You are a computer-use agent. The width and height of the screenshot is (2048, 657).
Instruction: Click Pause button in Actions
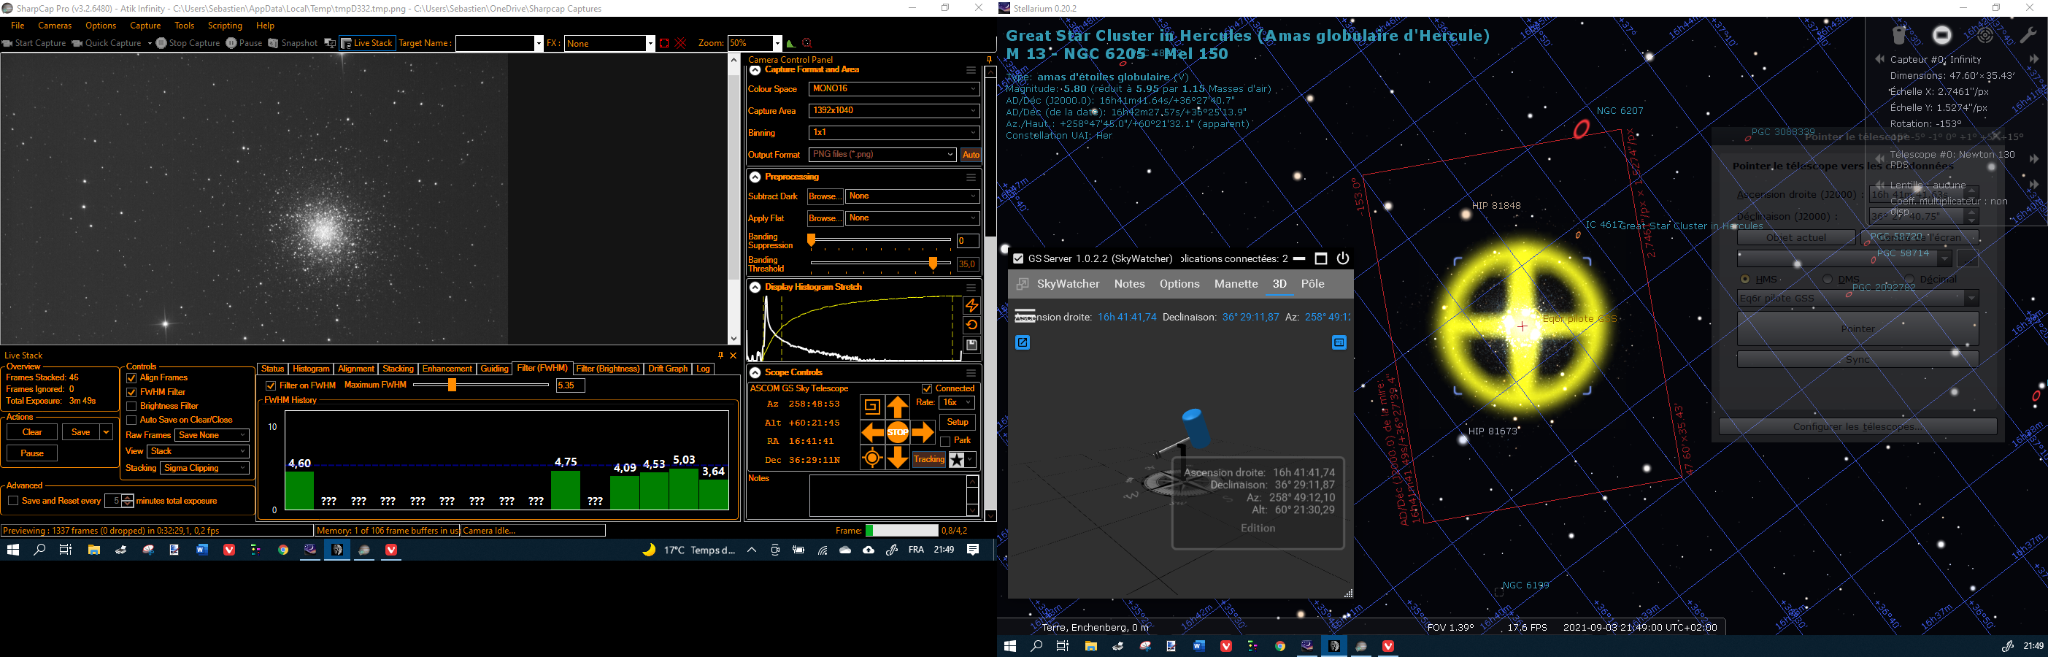click(32, 453)
